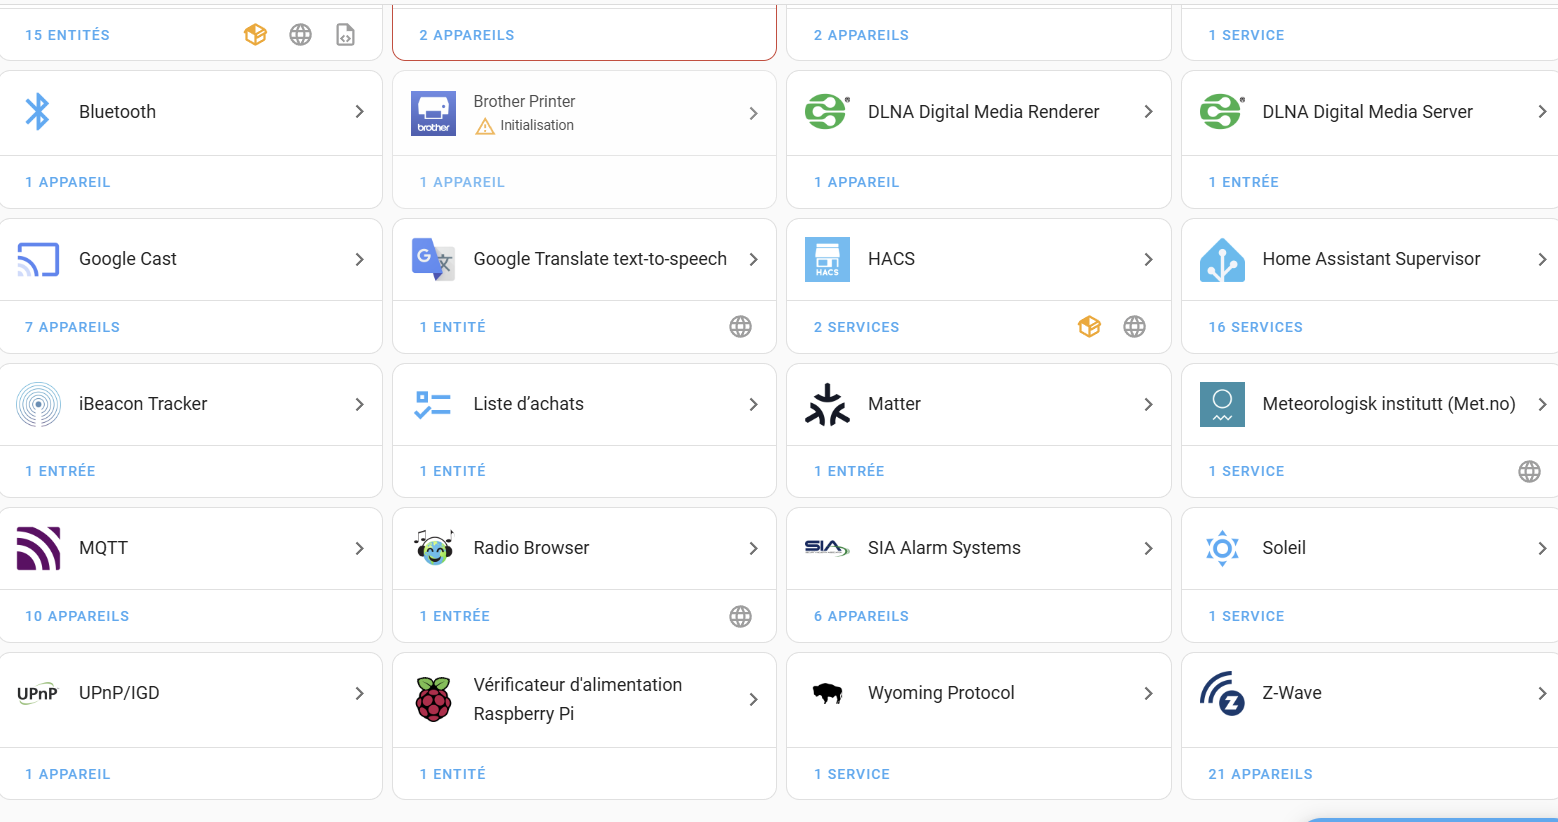Viewport: 1558px width, 822px height.
Task: Click the YAML file icon beside 15 entités
Action: click(345, 35)
